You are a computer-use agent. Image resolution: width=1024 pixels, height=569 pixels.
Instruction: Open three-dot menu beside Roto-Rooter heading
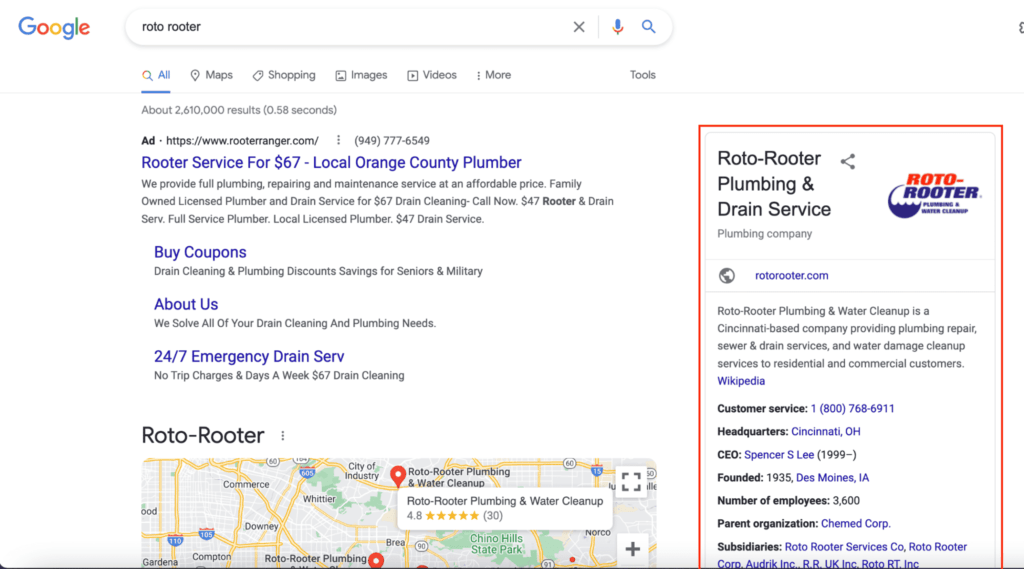283,436
